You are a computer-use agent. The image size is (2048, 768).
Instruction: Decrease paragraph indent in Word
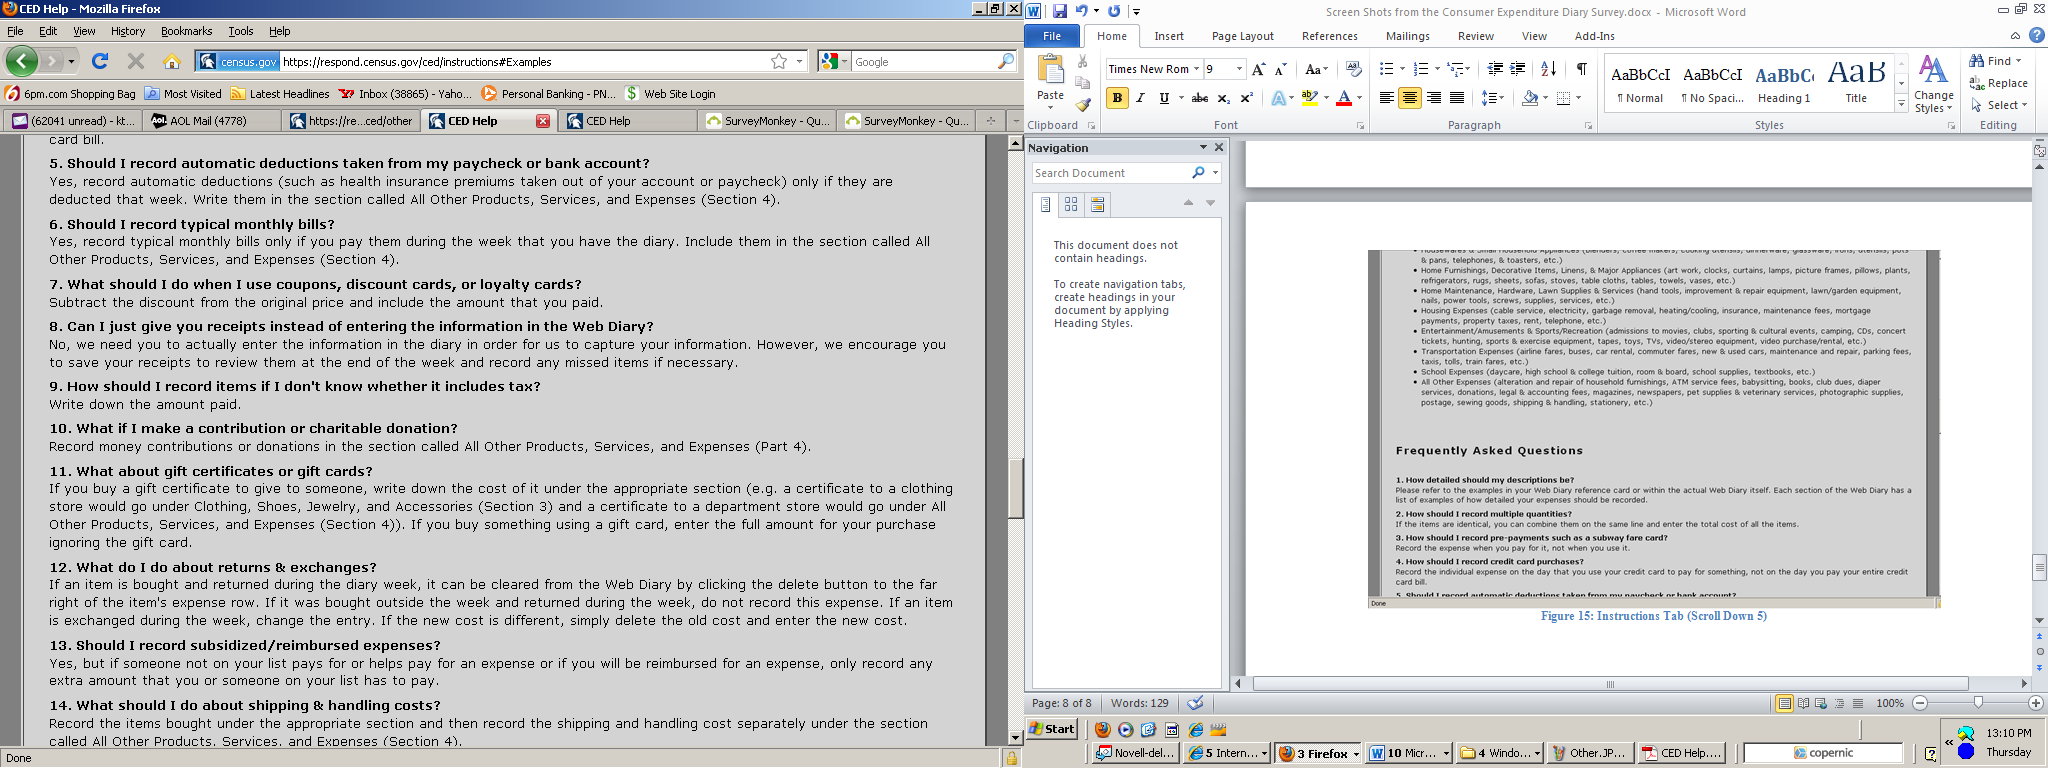[x=1495, y=69]
